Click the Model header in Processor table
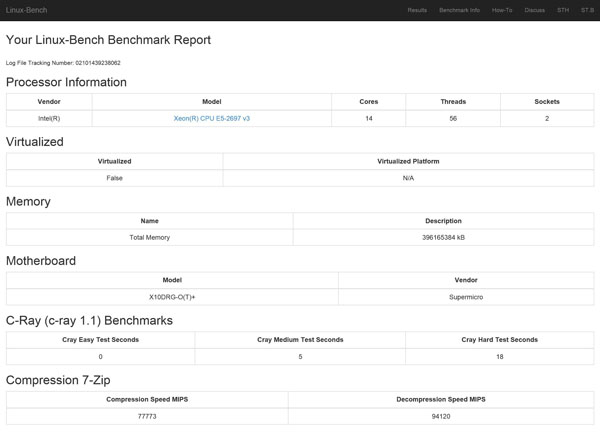Viewport: 600px width, 434px height. (212, 101)
